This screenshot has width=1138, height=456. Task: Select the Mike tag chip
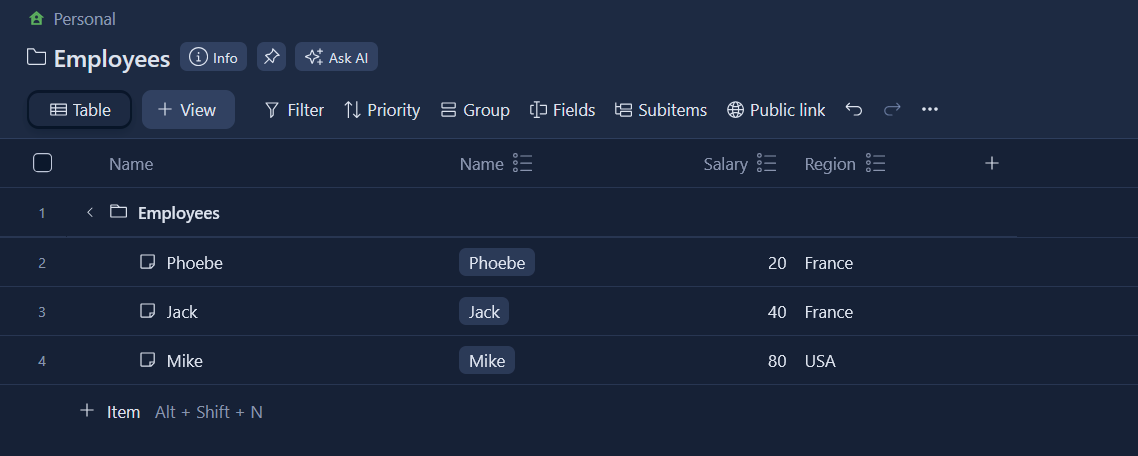click(x=487, y=361)
